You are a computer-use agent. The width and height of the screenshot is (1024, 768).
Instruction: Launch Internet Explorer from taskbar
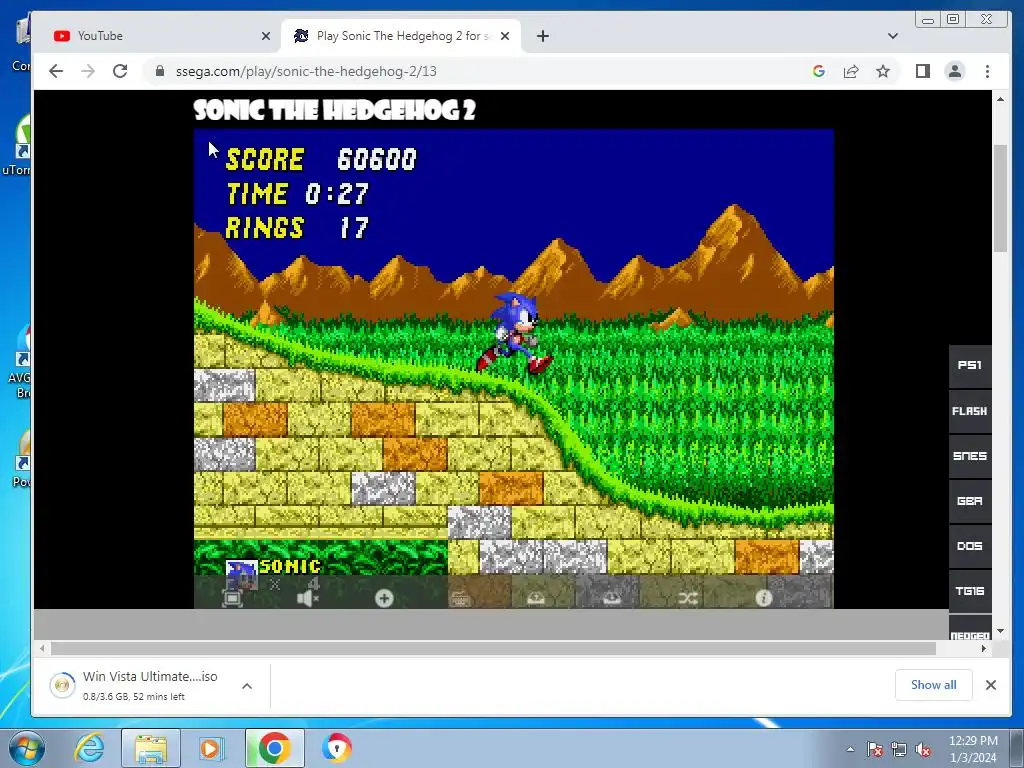coord(90,748)
